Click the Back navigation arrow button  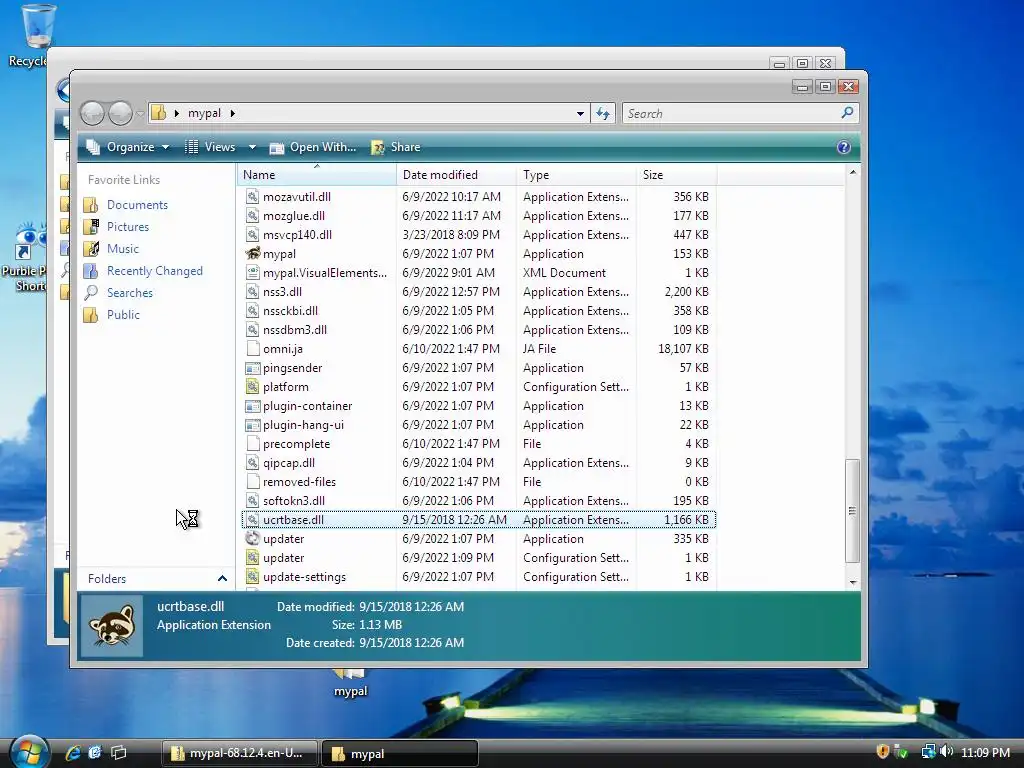click(x=92, y=114)
